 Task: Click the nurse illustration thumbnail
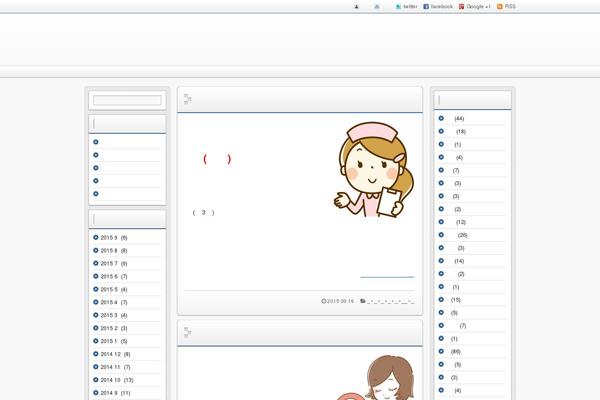tap(374, 170)
